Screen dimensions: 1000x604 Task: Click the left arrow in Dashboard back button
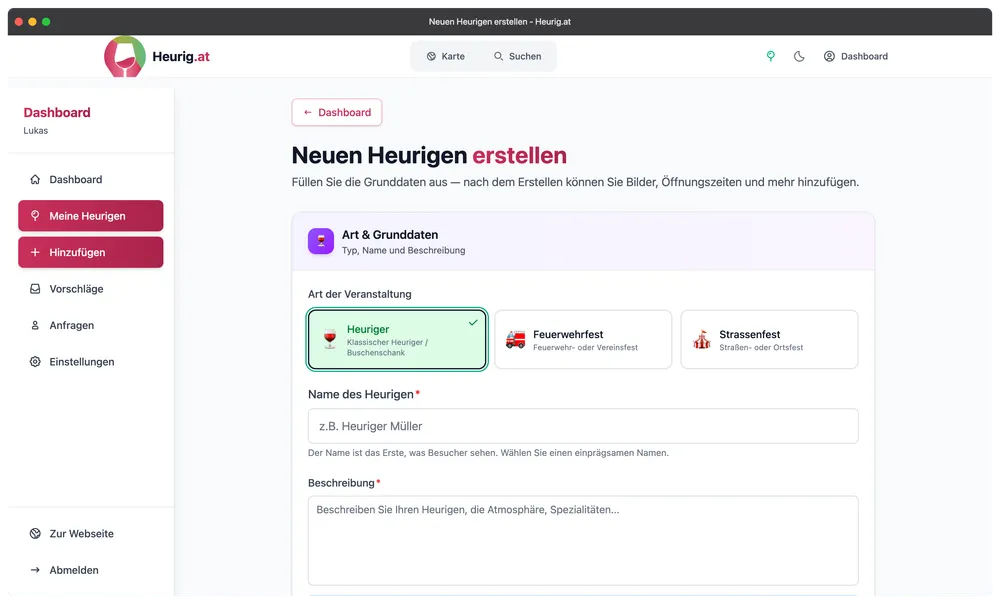tap(307, 112)
